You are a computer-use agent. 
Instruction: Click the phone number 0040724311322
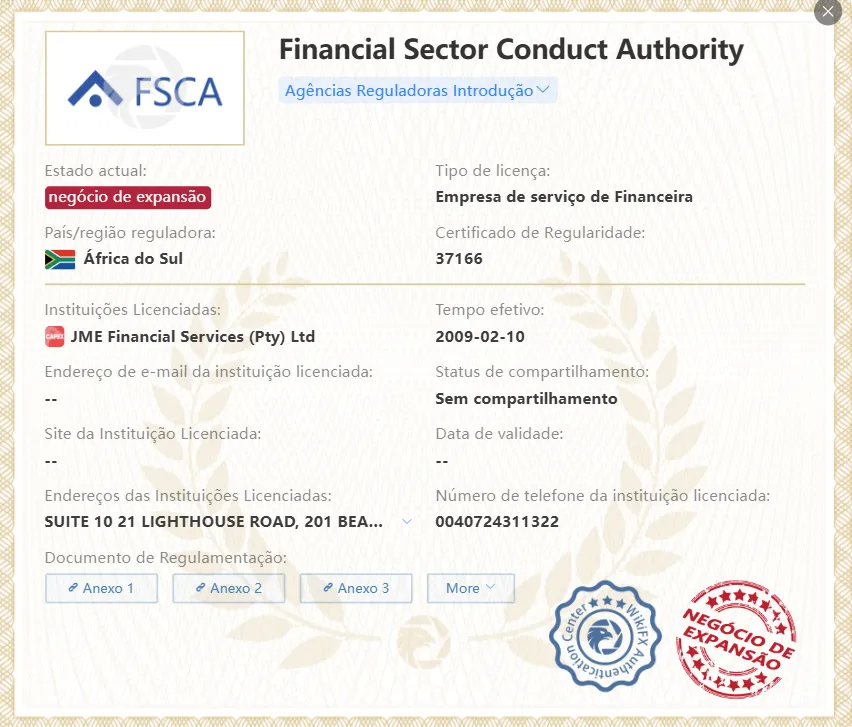pyautogui.click(x=497, y=522)
